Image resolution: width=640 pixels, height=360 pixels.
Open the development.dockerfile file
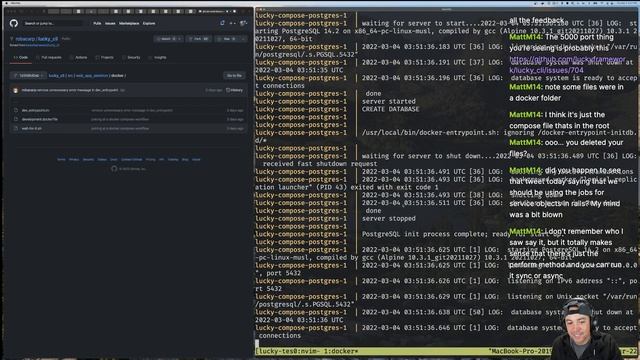[x=40, y=119]
